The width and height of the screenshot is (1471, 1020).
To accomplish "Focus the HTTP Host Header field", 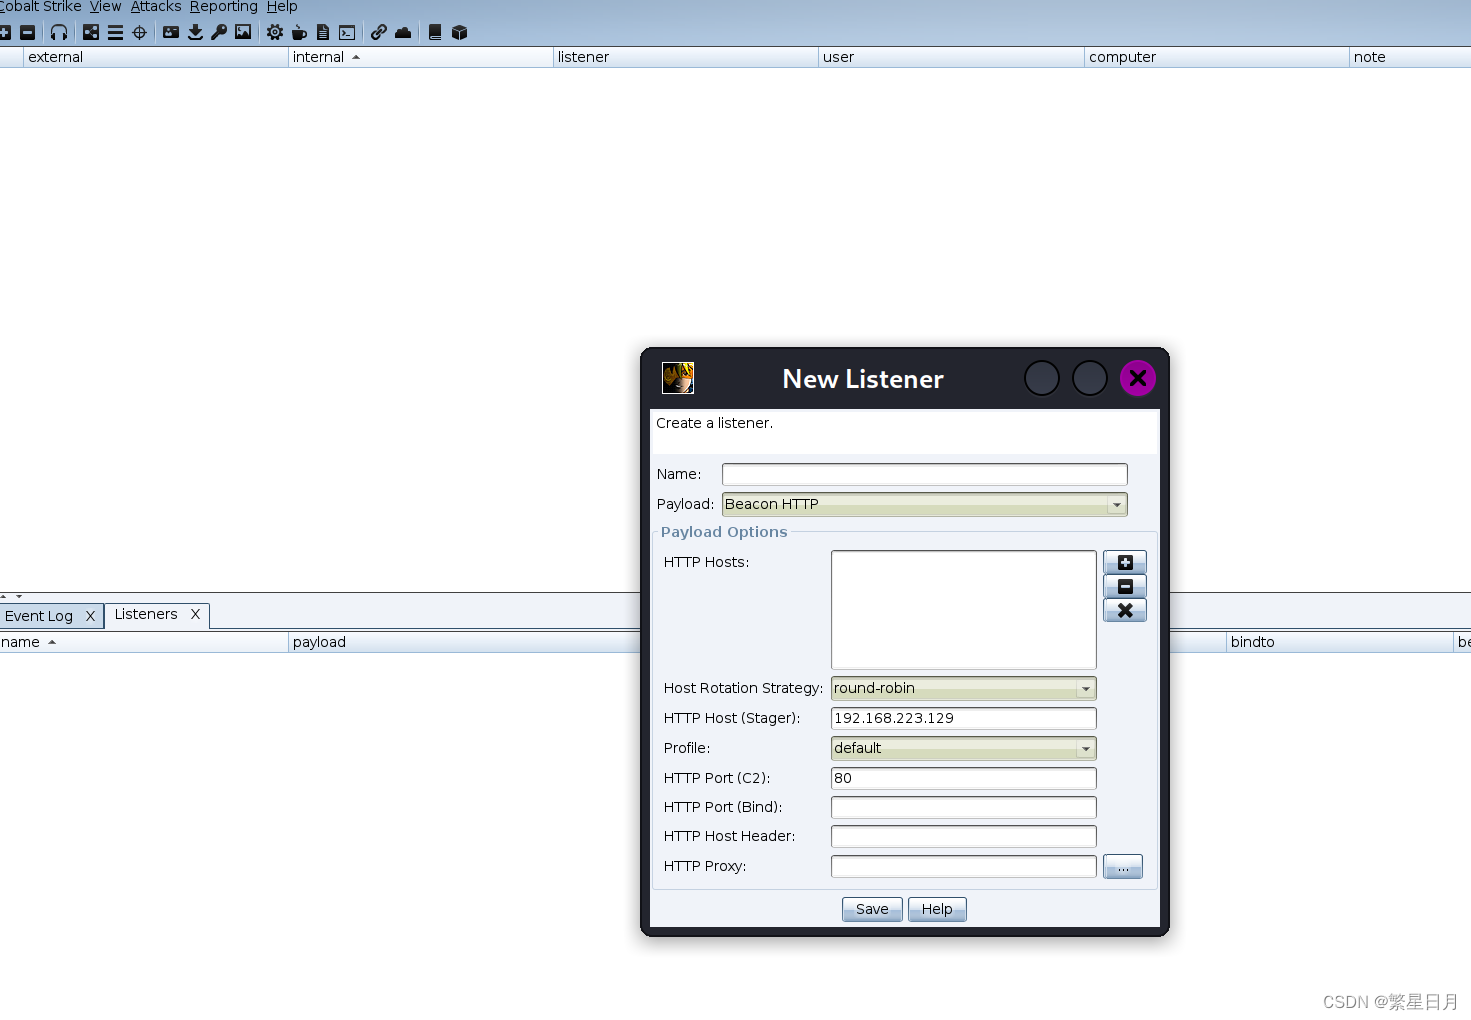I will 963,836.
